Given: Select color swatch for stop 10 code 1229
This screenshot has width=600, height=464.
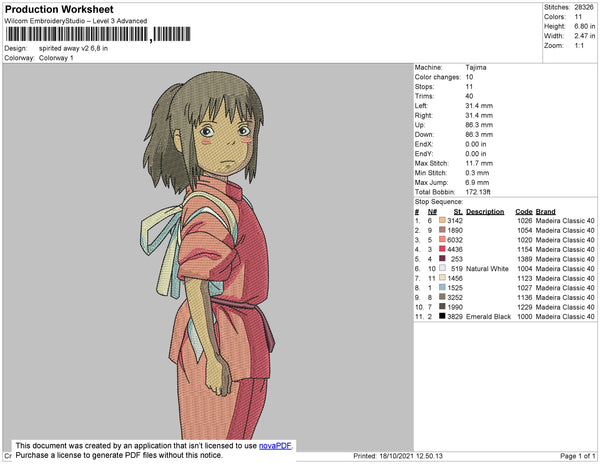Looking at the screenshot, I should 442,306.
